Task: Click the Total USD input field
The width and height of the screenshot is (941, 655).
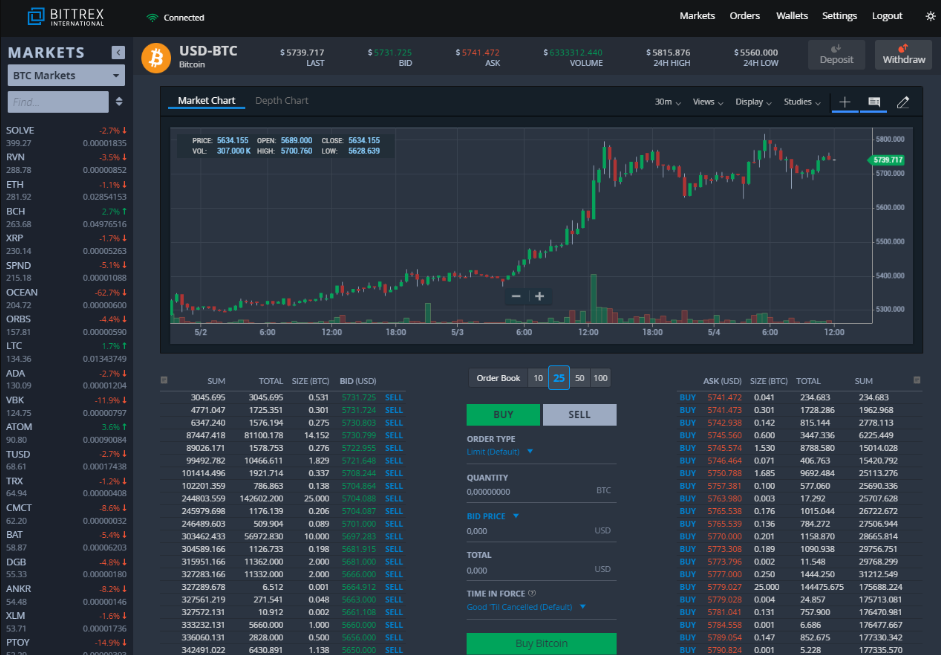Action: (x=540, y=570)
